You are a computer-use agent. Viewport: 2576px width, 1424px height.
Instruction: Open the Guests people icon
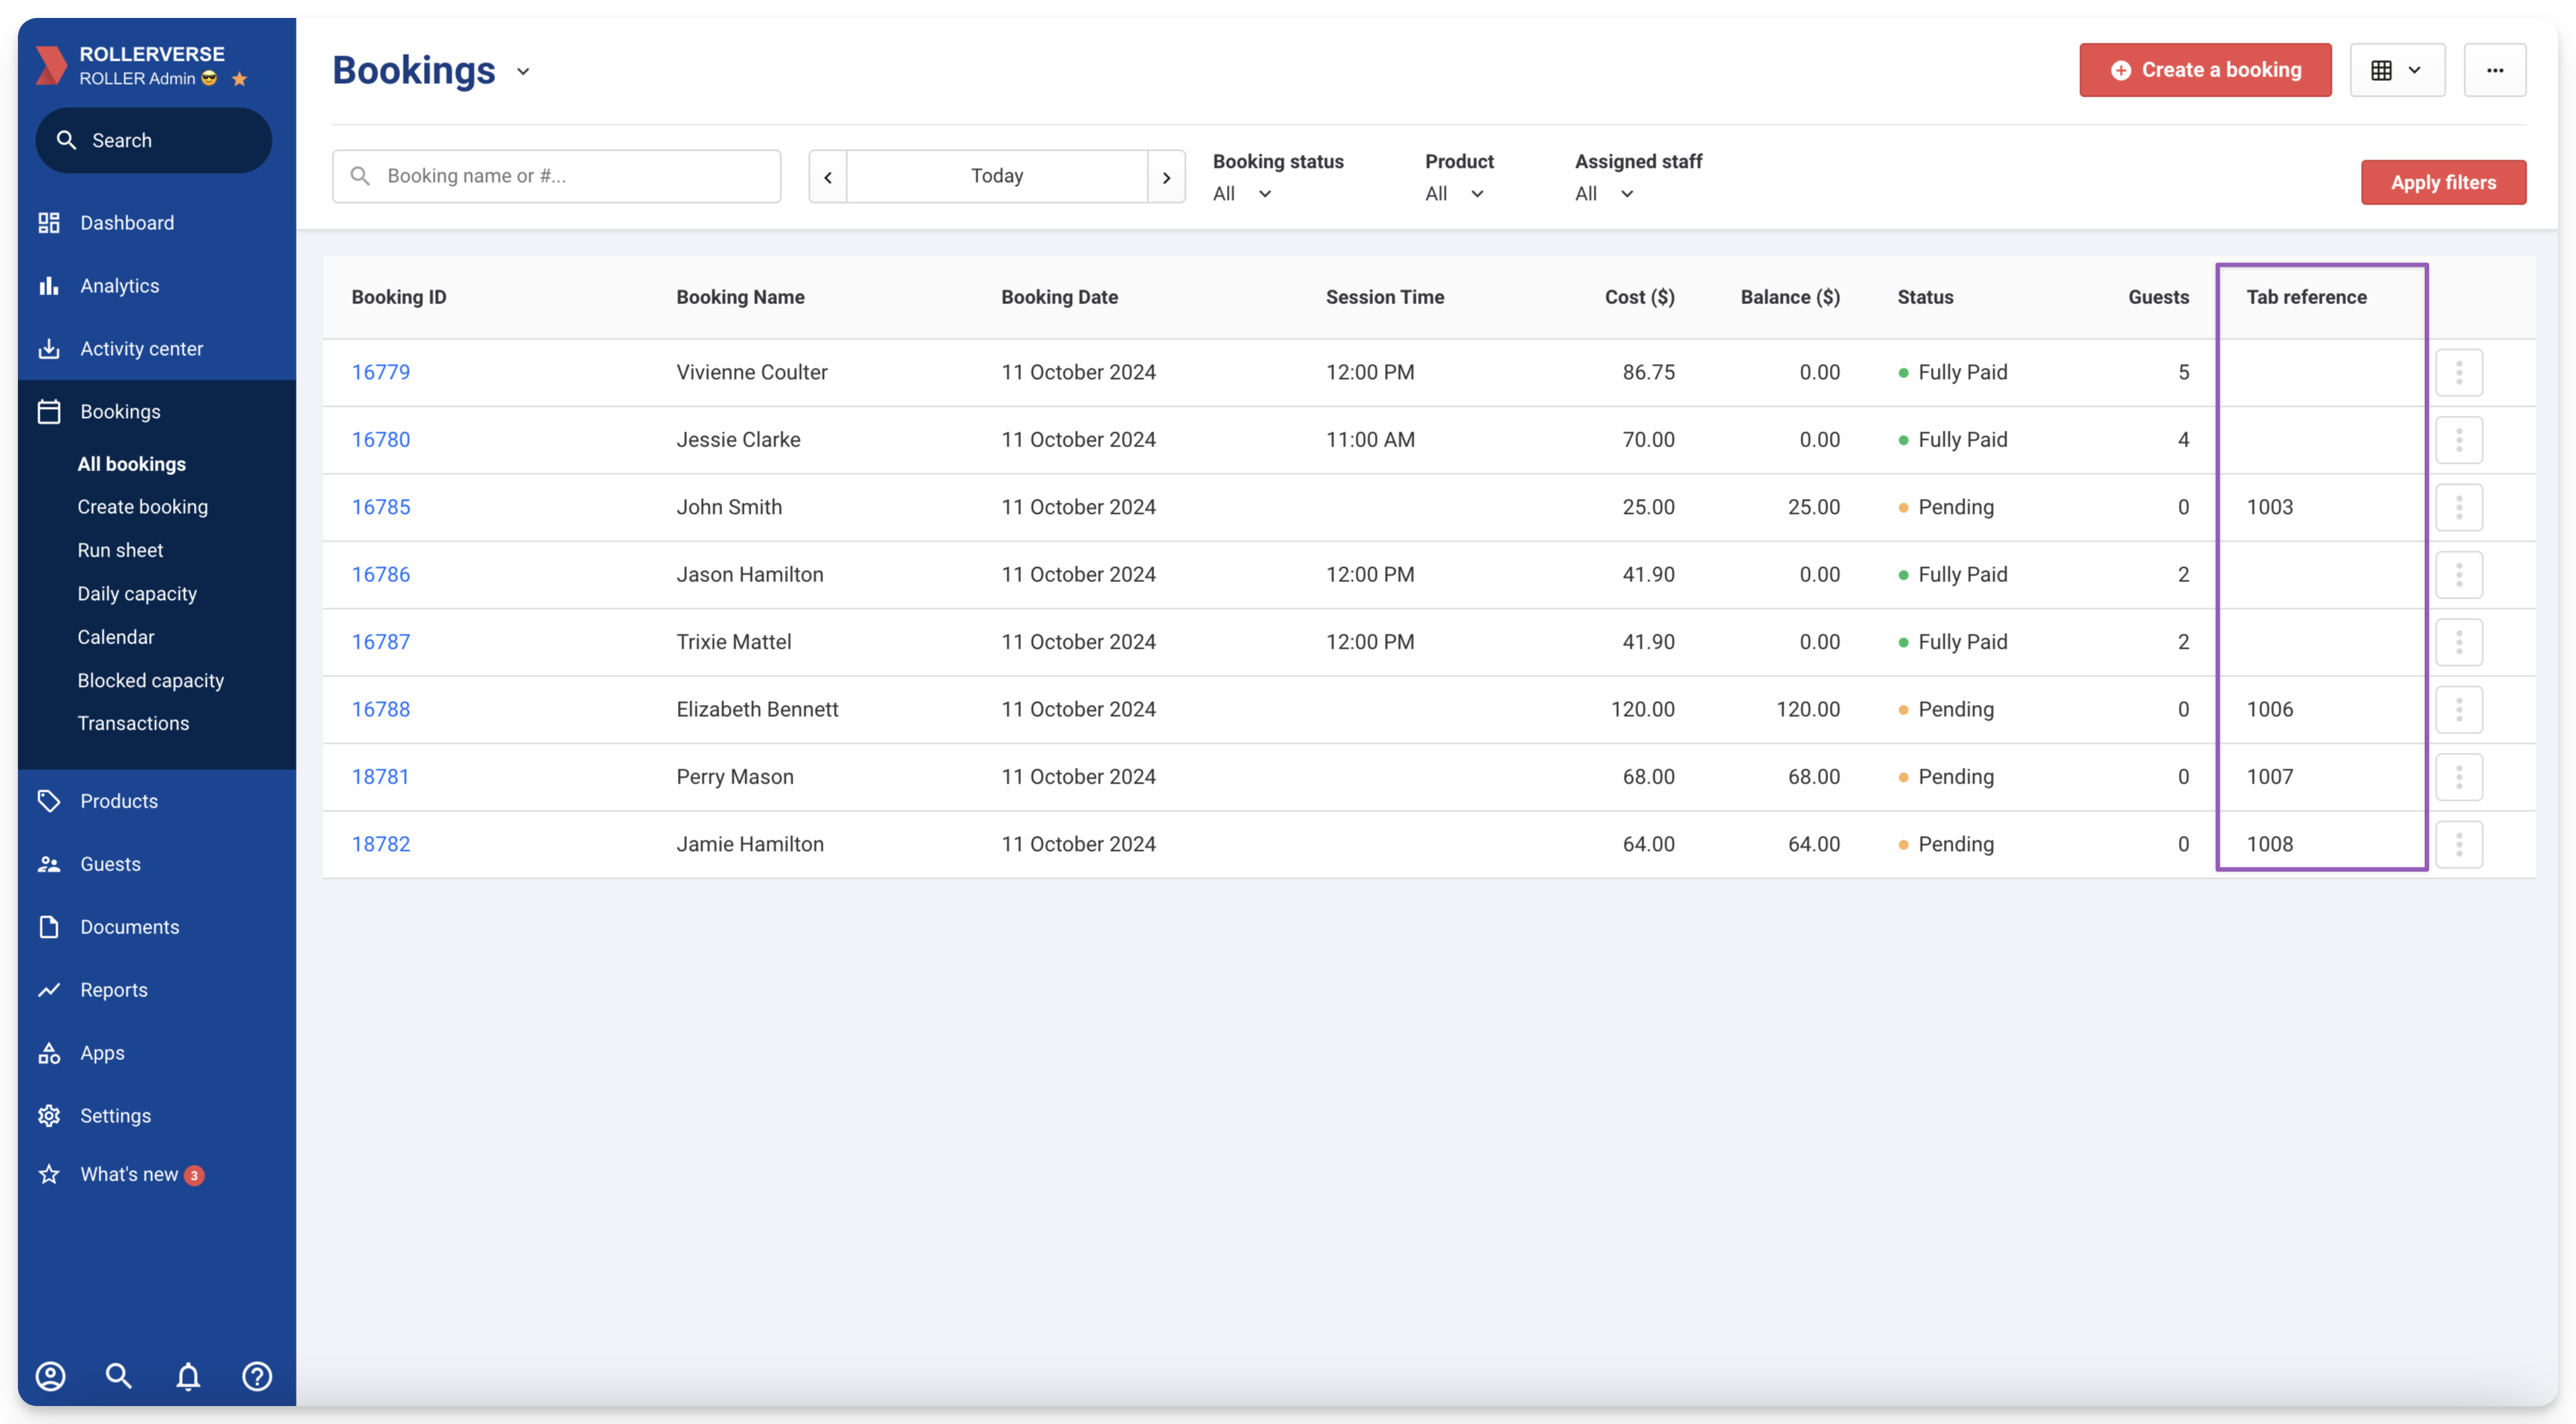(x=49, y=864)
